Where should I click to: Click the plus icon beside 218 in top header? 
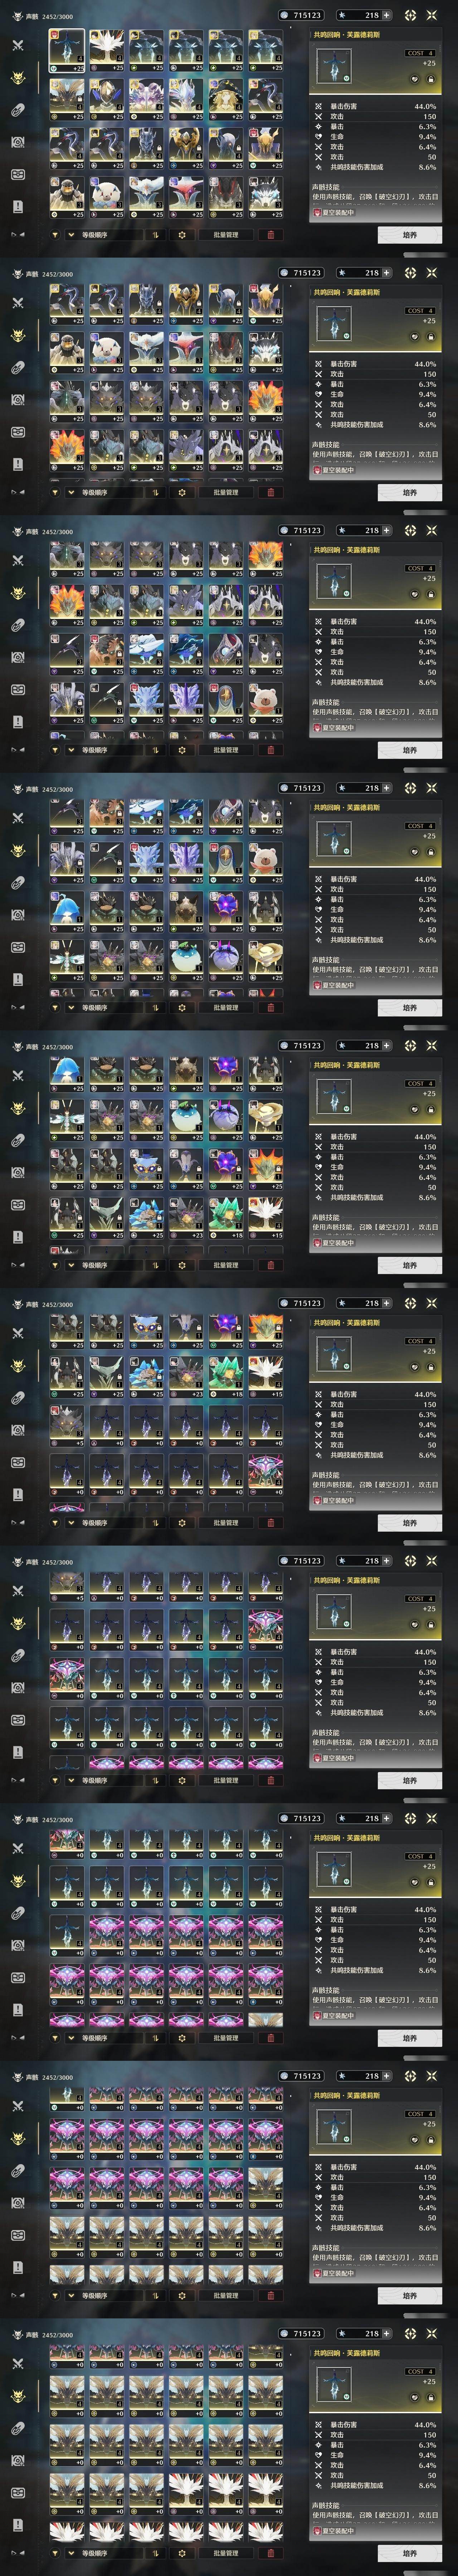(386, 15)
